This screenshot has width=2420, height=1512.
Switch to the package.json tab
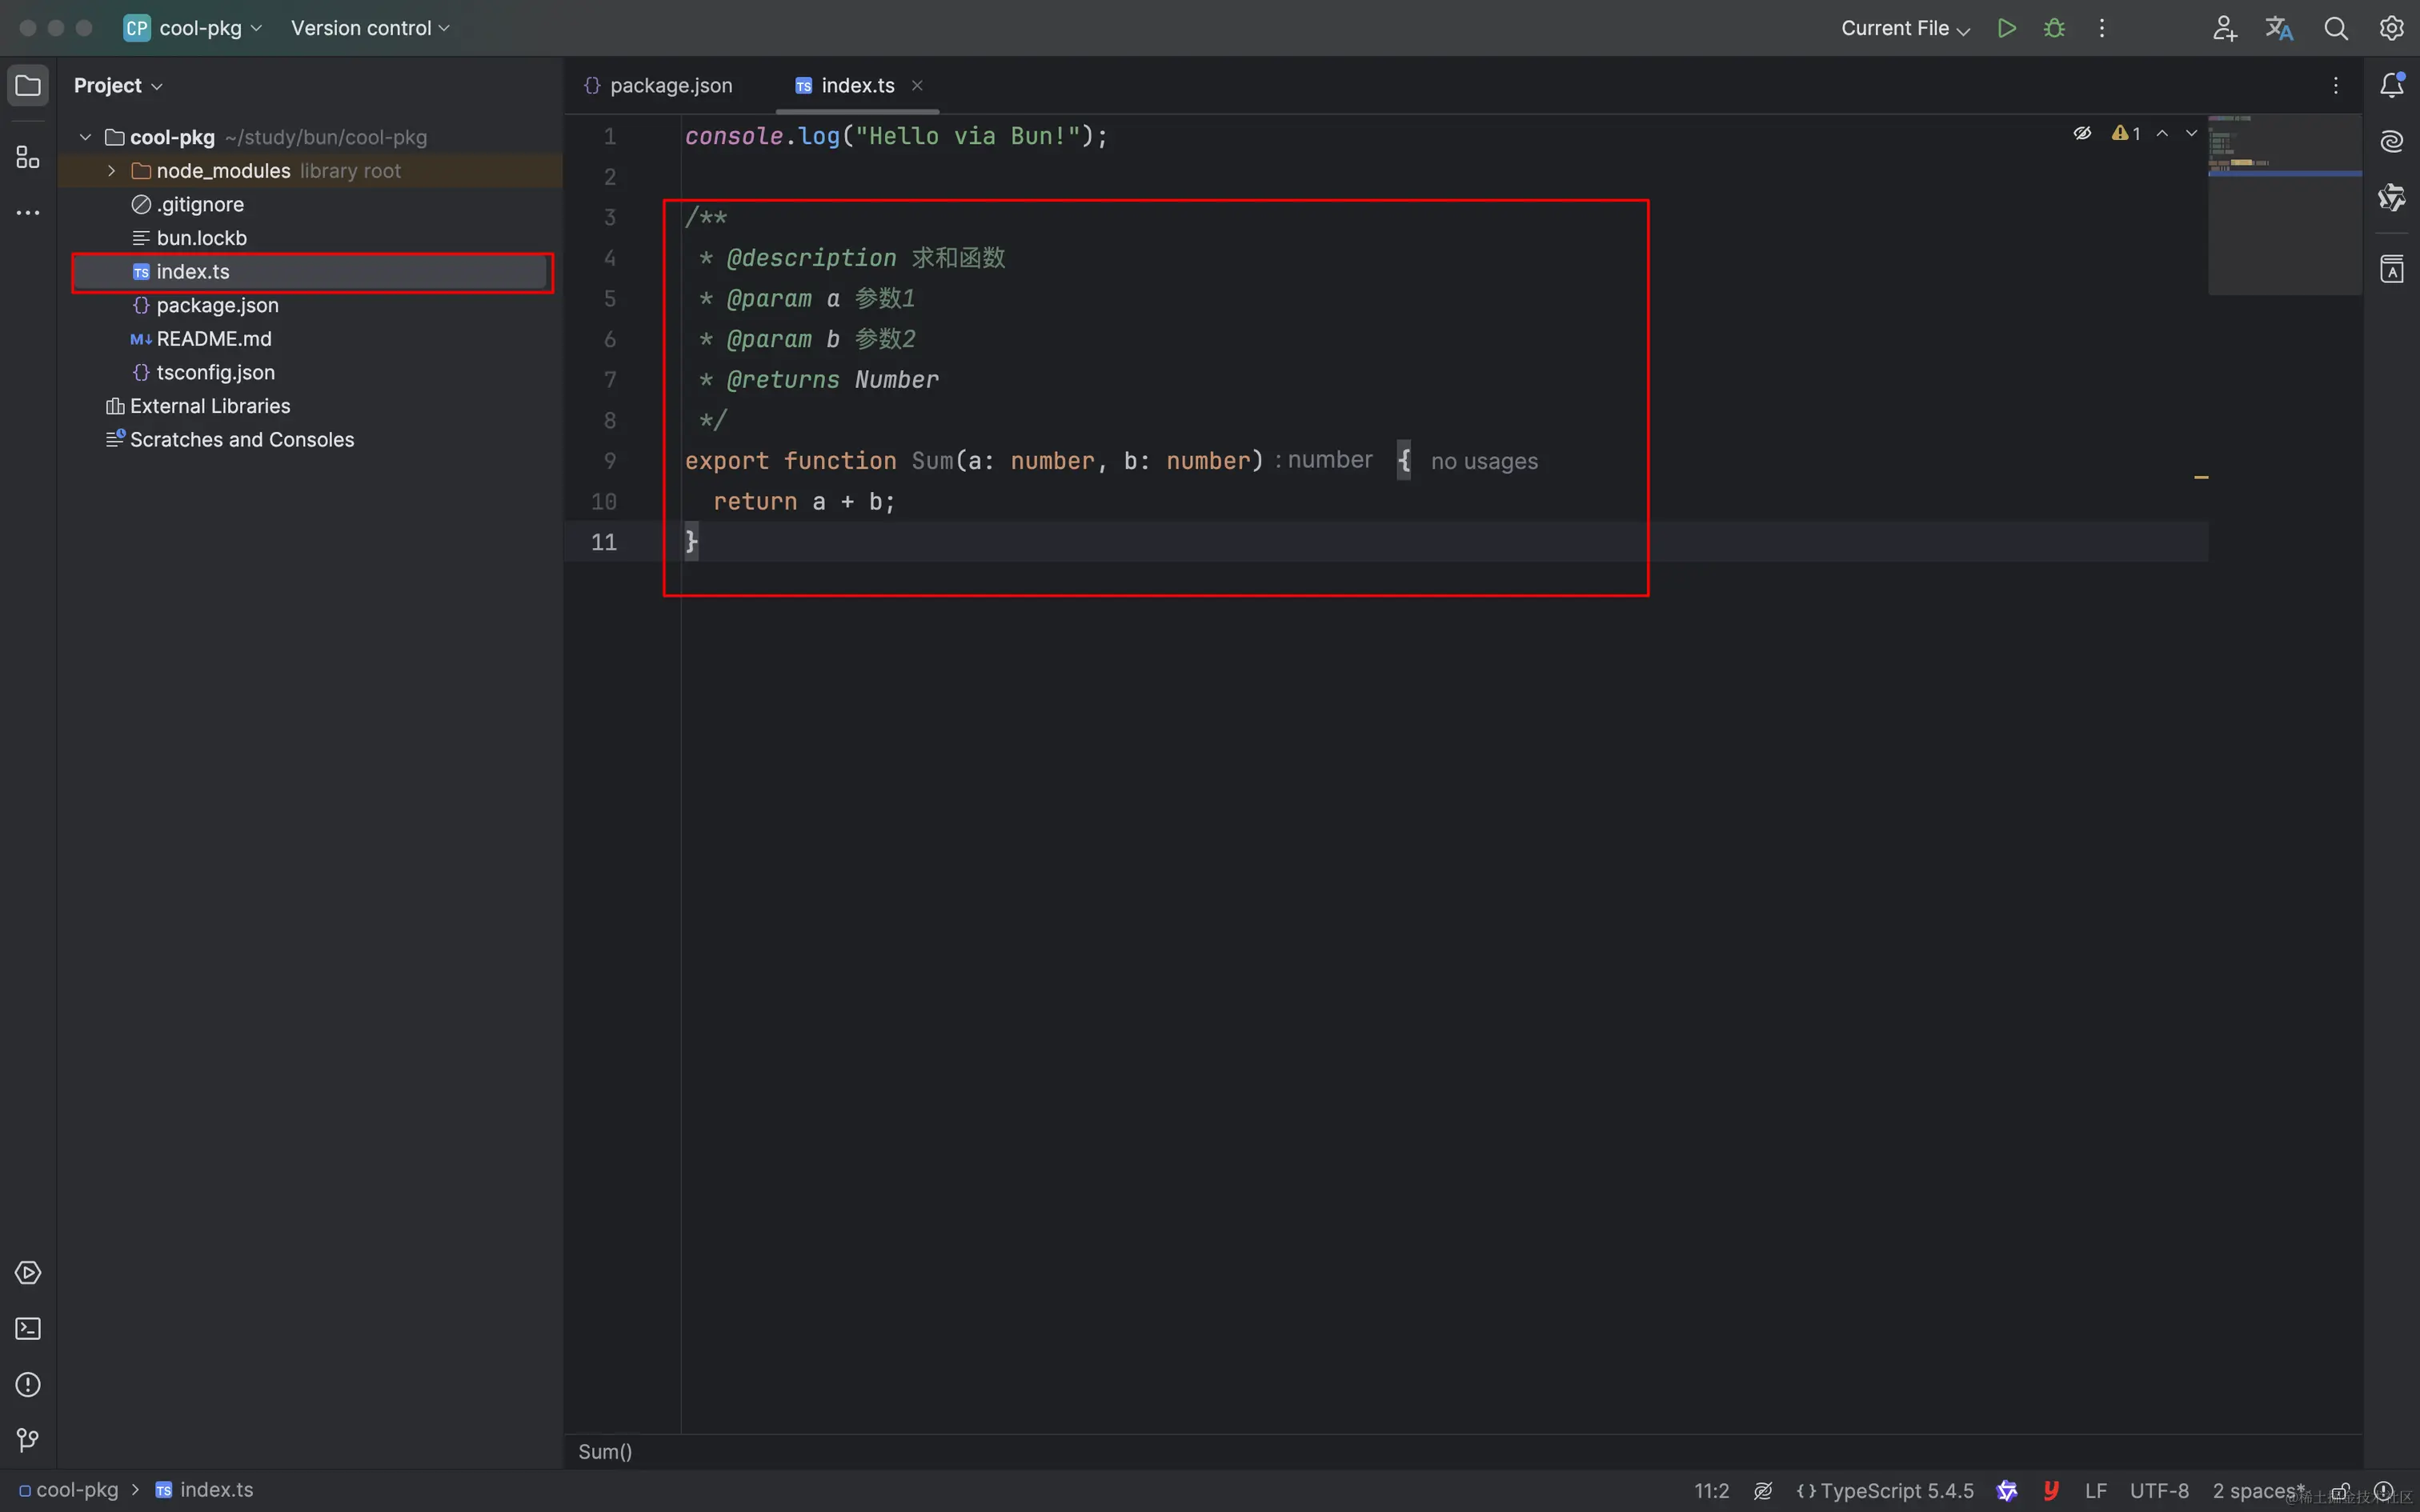658,86
